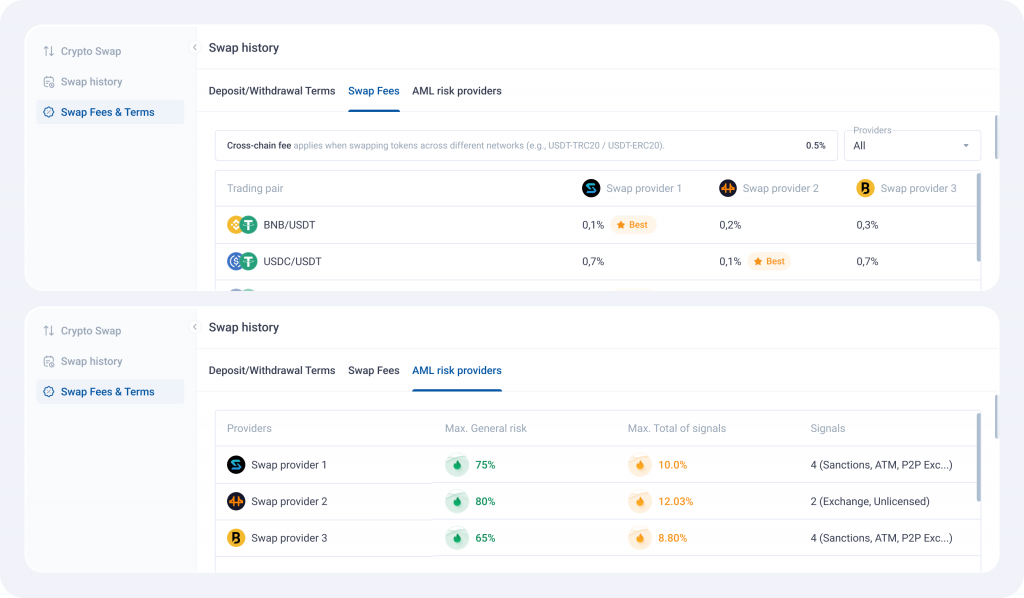This screenshot has width=1024, height=598.
Task: Click the BNB/USDT trading pair coin icon
Action: pyautogui.click(x=242, y=225)
